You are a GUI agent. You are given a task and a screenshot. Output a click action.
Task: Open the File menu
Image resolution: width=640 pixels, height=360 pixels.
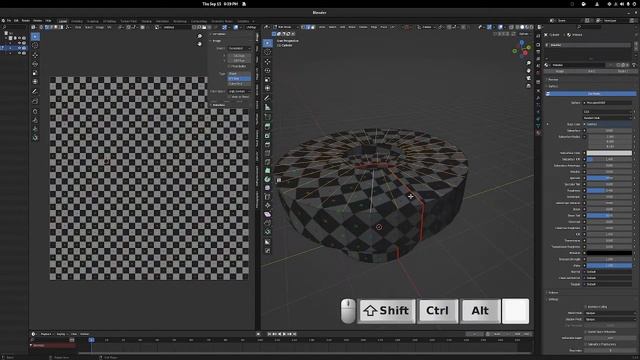[9, 21]
